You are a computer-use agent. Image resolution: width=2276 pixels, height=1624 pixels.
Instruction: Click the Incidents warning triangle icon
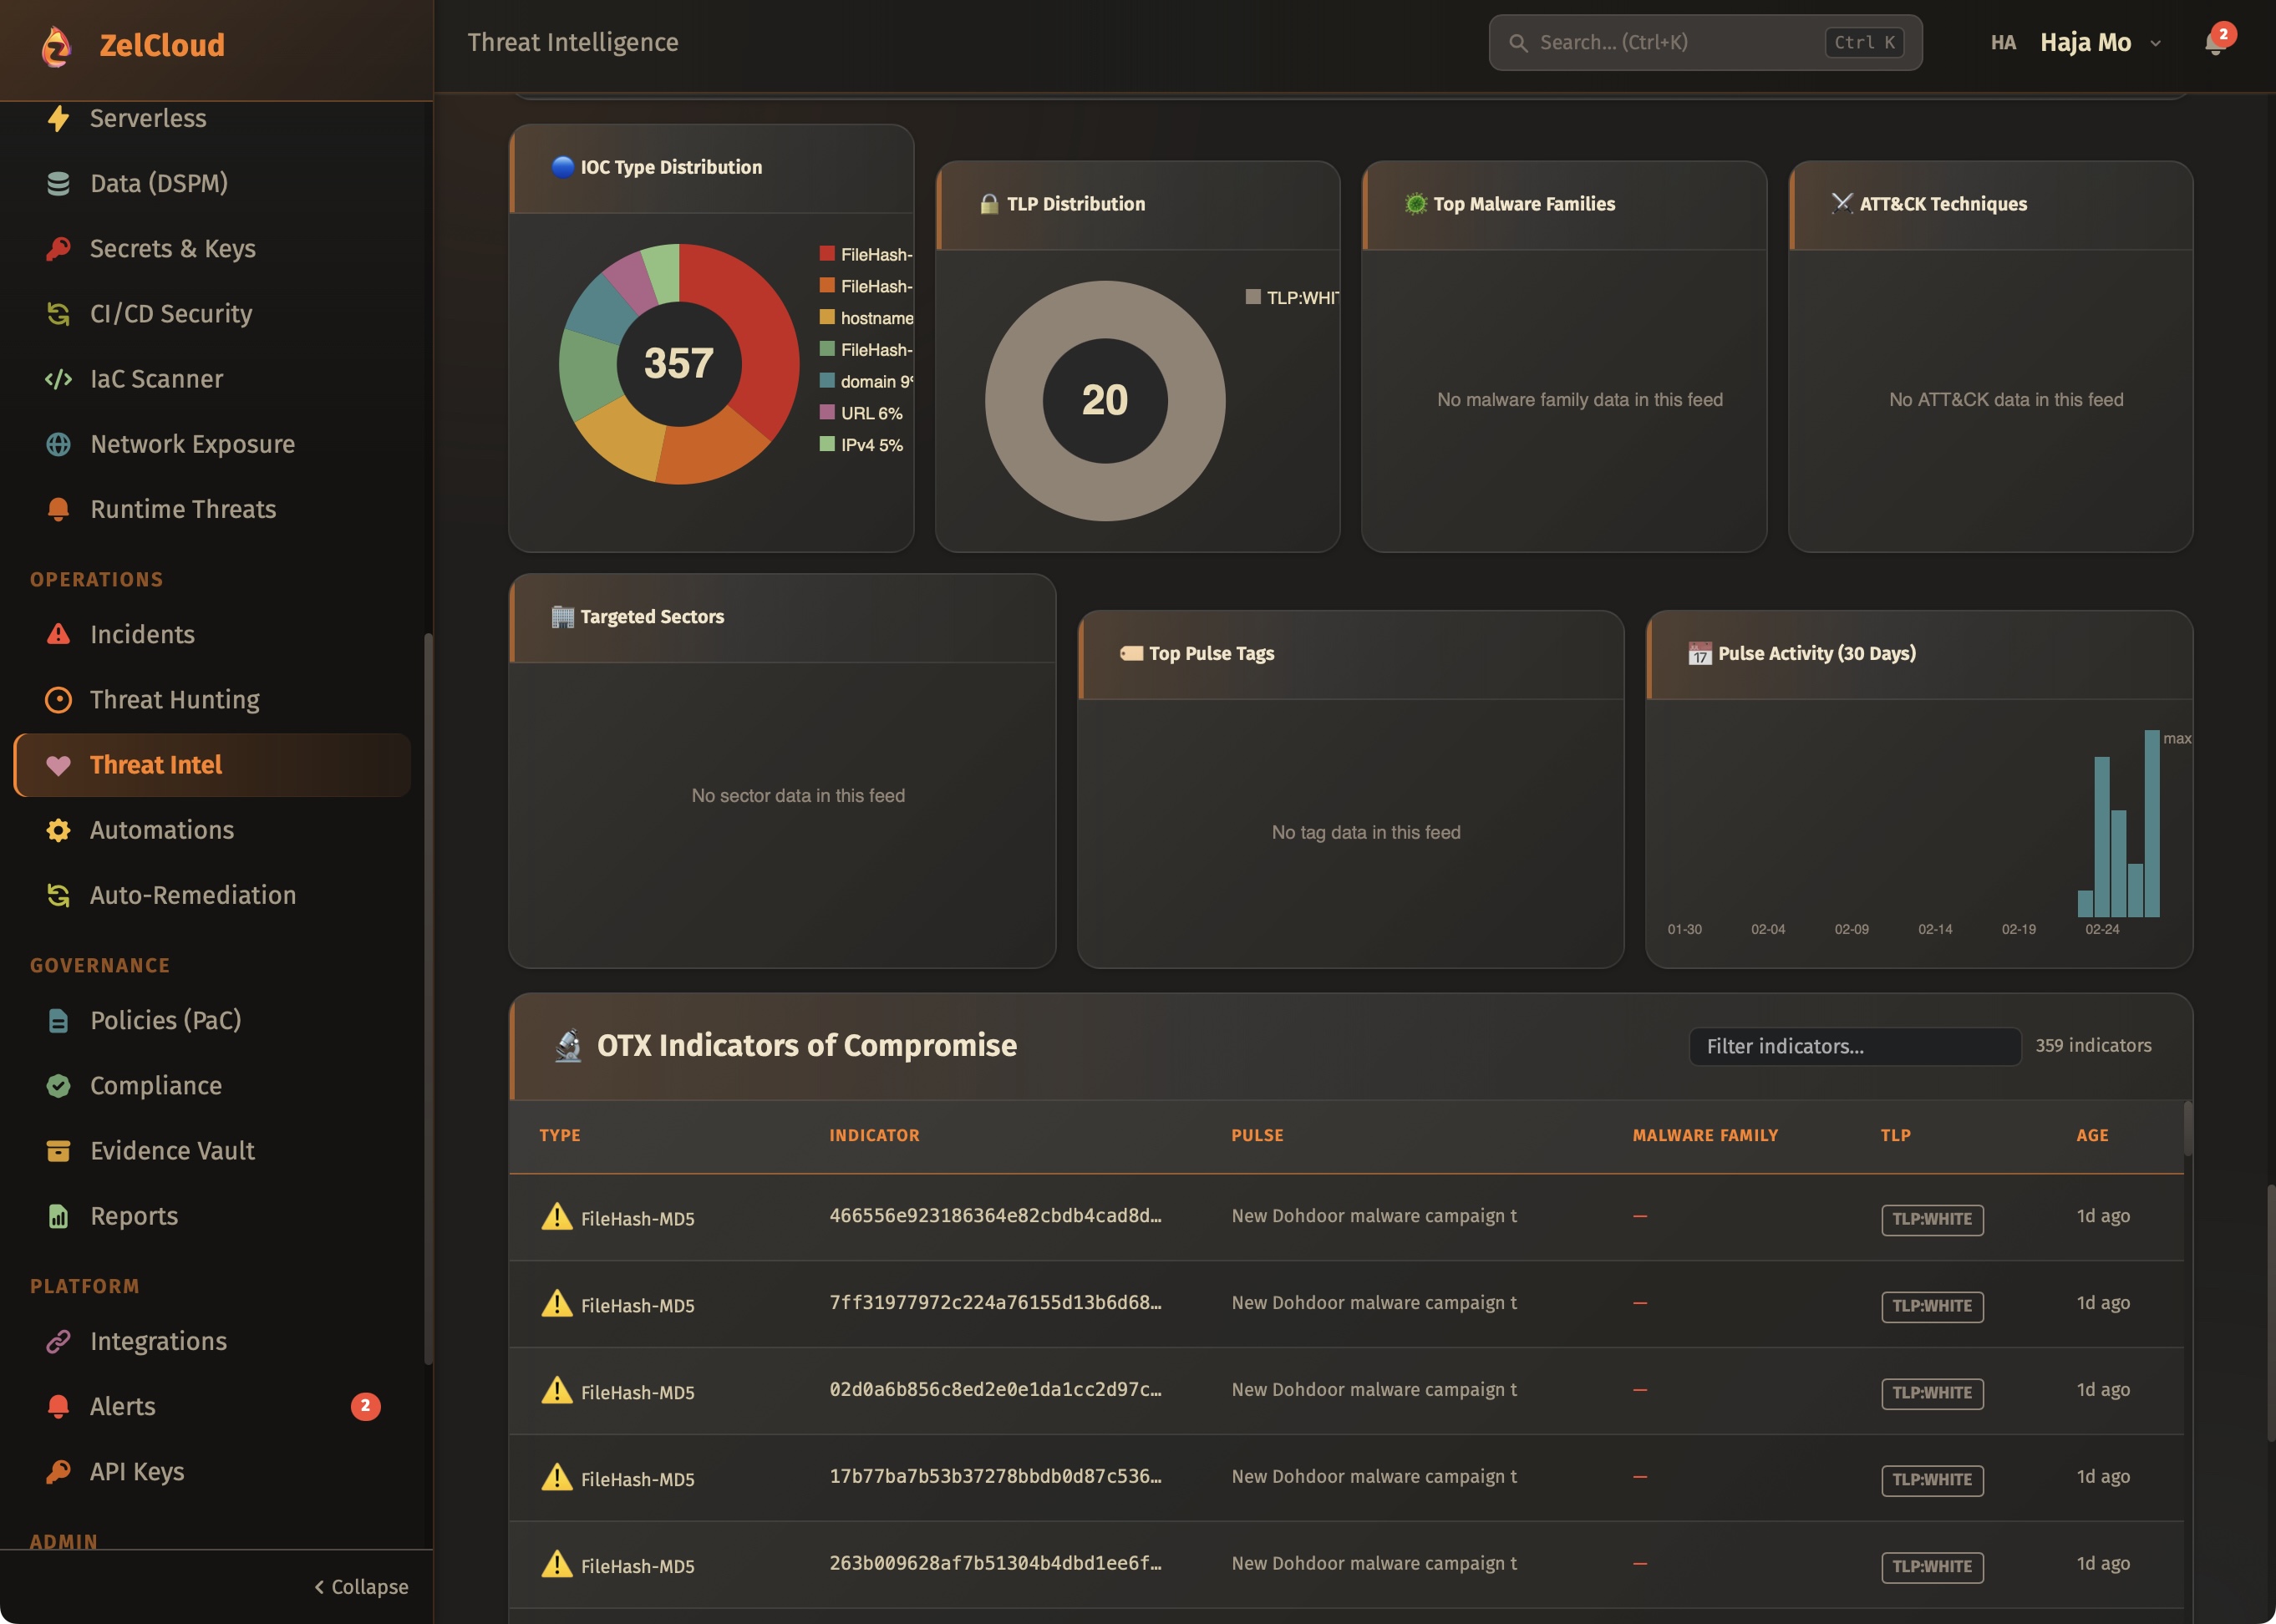point(58,634)
